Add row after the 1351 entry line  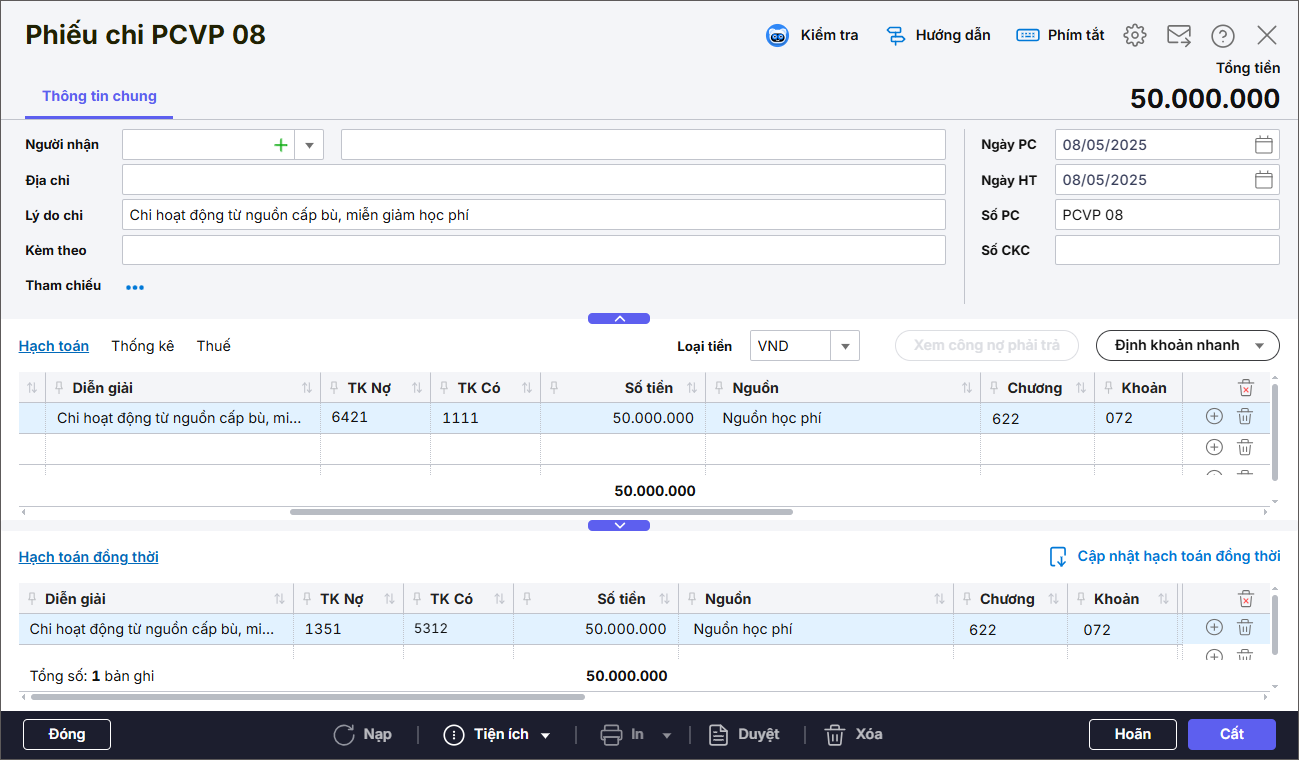tap(1214, 627)
